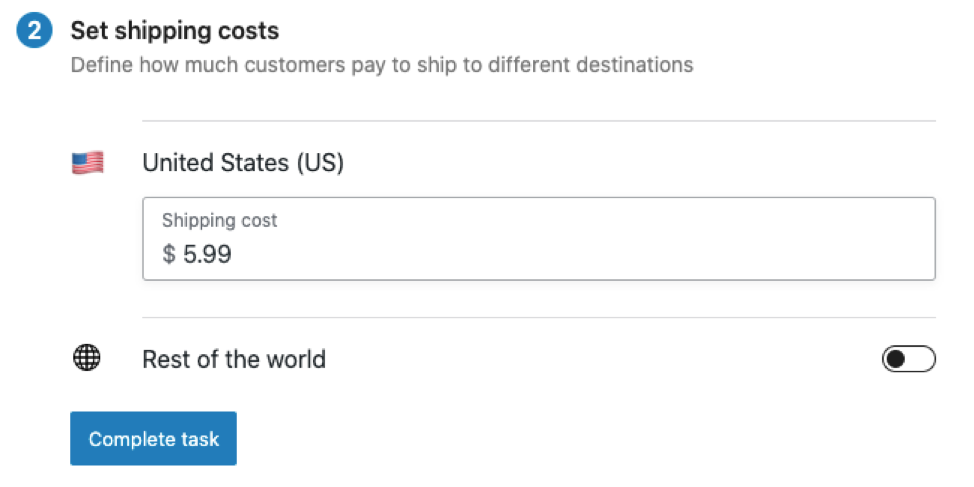974x487 pixels.
Task: Click the word "costs" in the heading
Action: coord(250,31)
